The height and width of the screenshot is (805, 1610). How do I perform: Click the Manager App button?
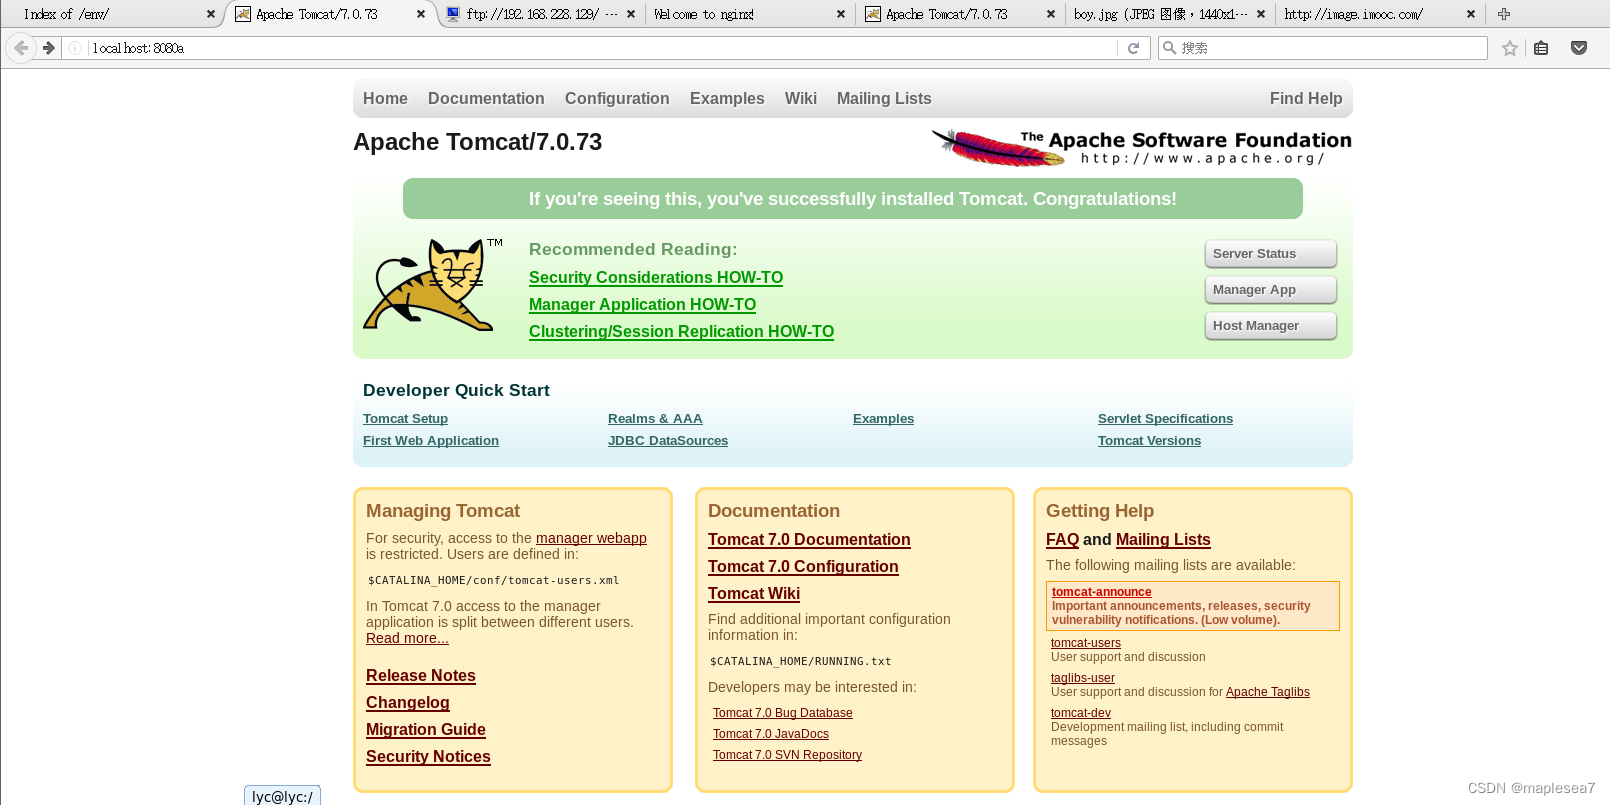(1271, 290)
